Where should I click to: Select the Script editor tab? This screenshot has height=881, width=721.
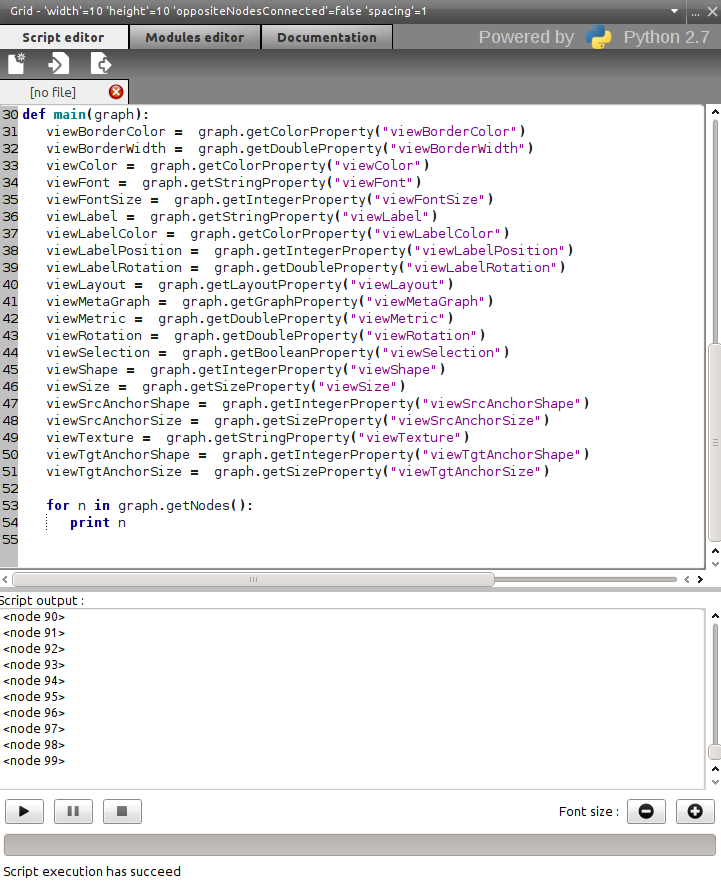pos(63,37)
